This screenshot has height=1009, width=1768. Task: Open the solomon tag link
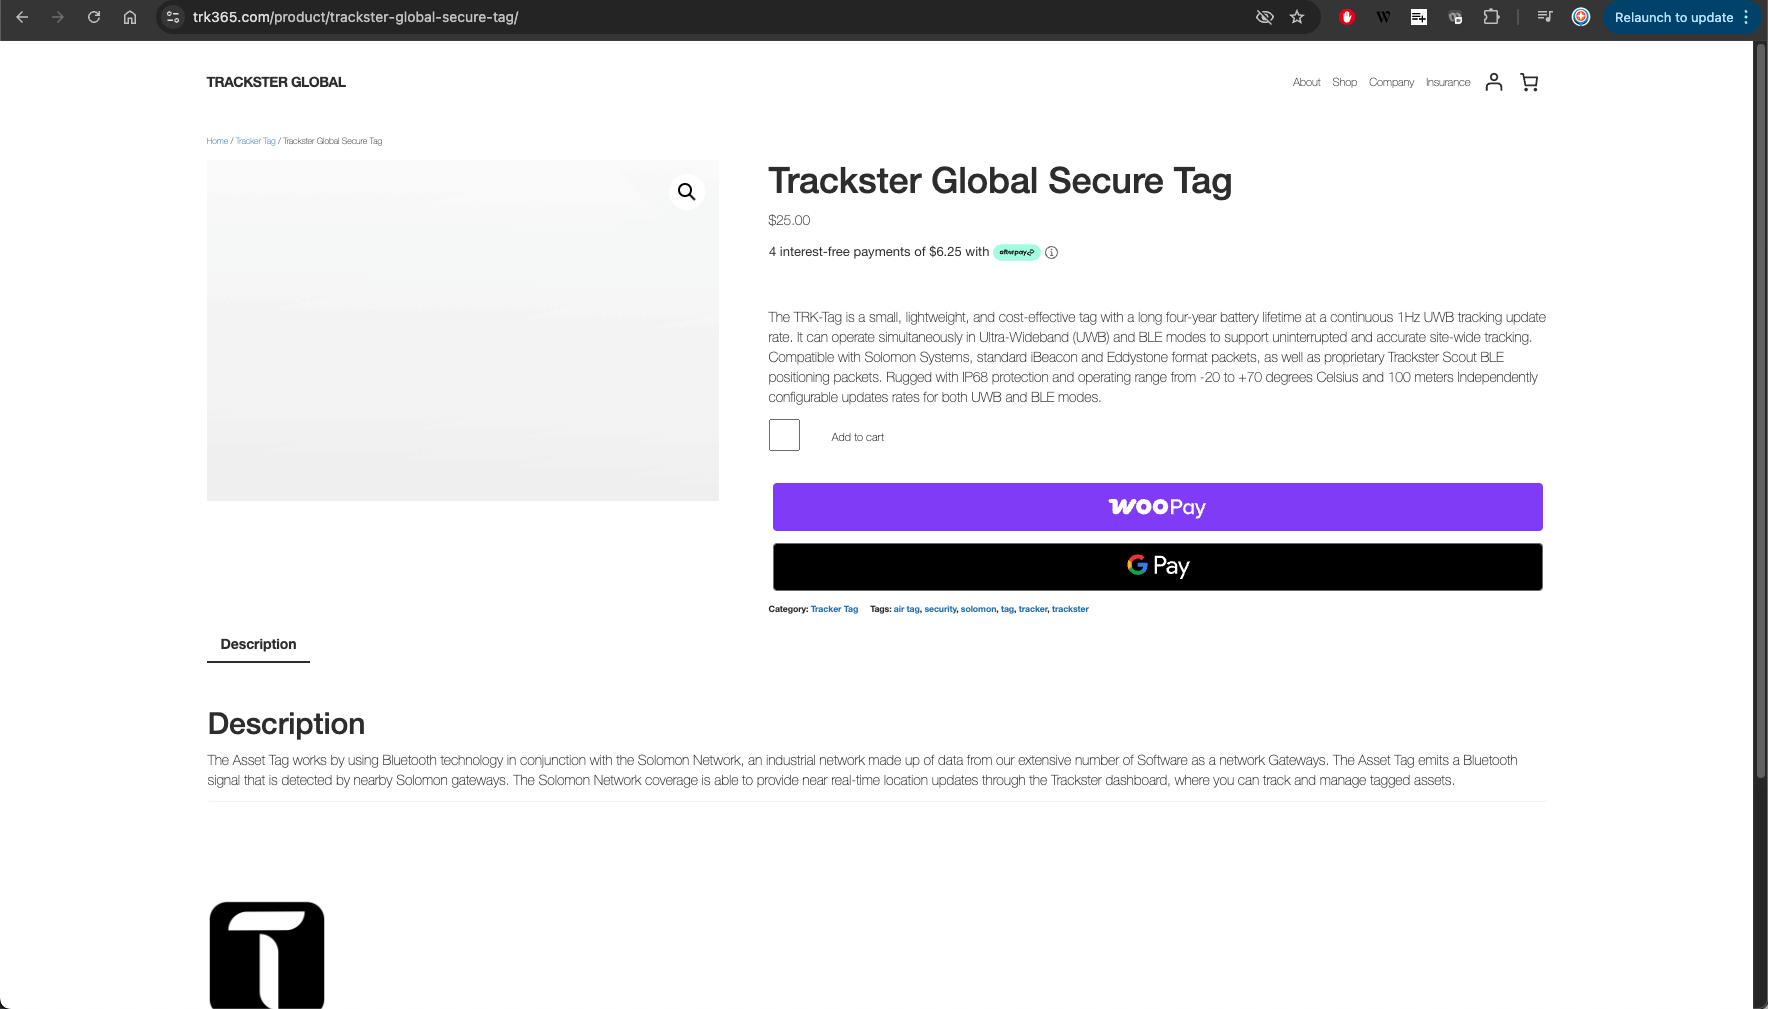(978, 609)
